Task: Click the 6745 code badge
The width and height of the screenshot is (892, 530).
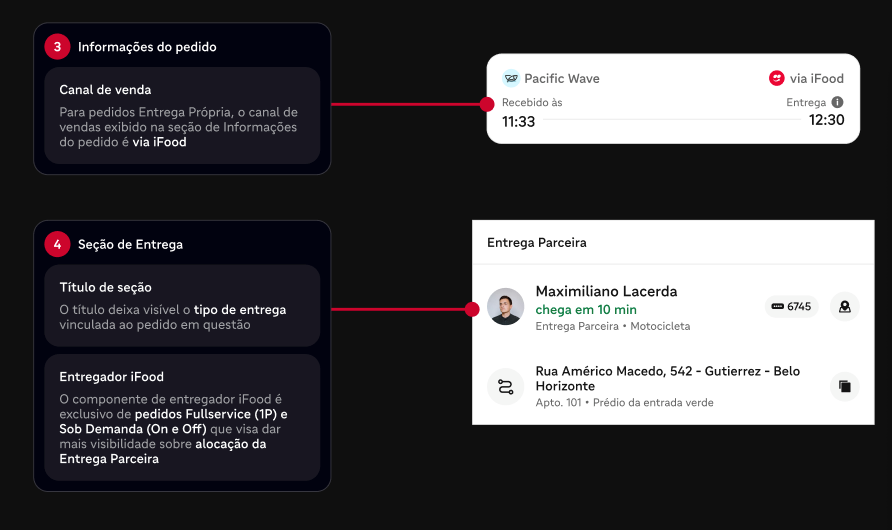Action: [x=791, y=307]
